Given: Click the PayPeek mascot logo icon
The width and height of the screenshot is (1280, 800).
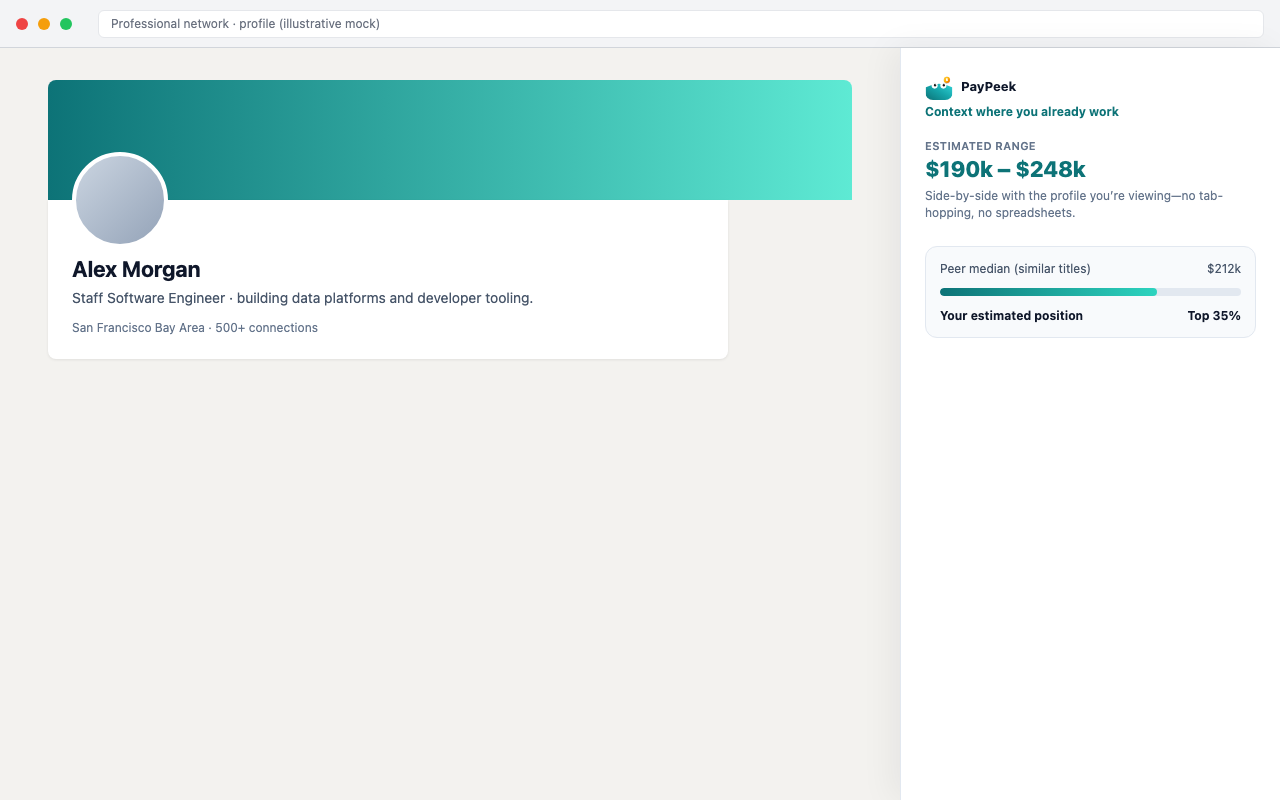Looking at the screenshot, I should 938,89.
